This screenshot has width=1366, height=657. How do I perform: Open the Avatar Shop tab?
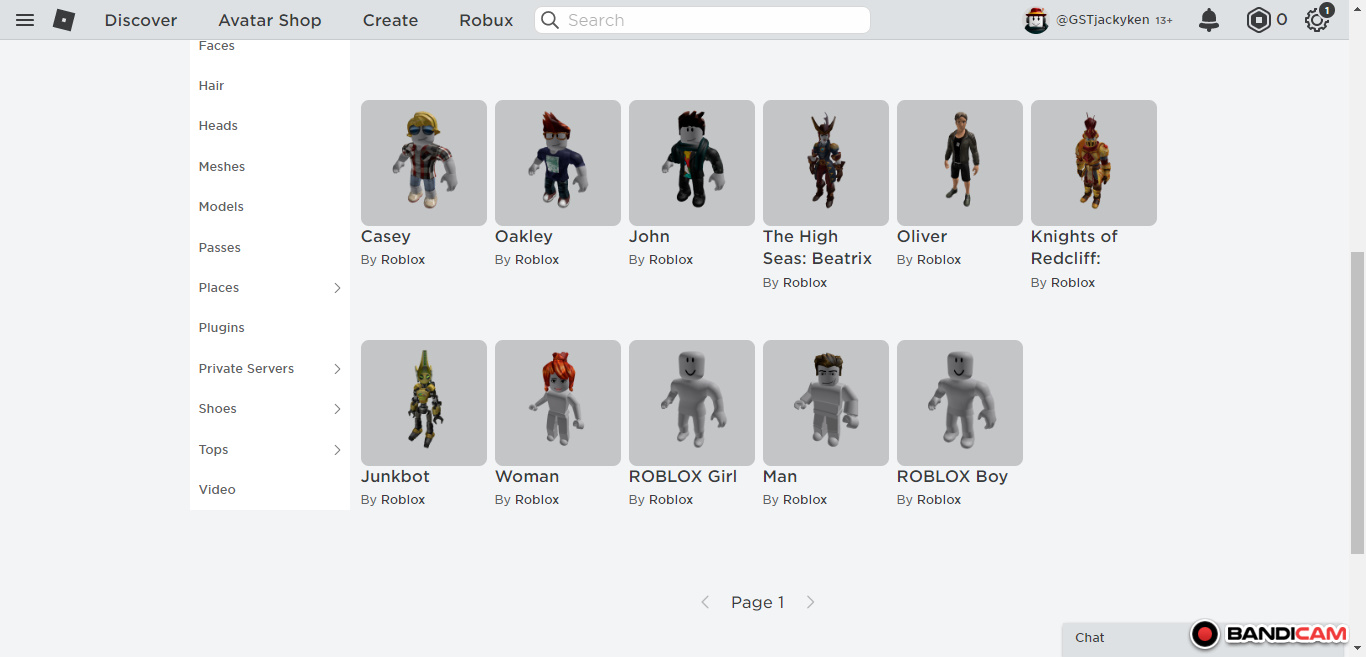[x=270, y=20]
